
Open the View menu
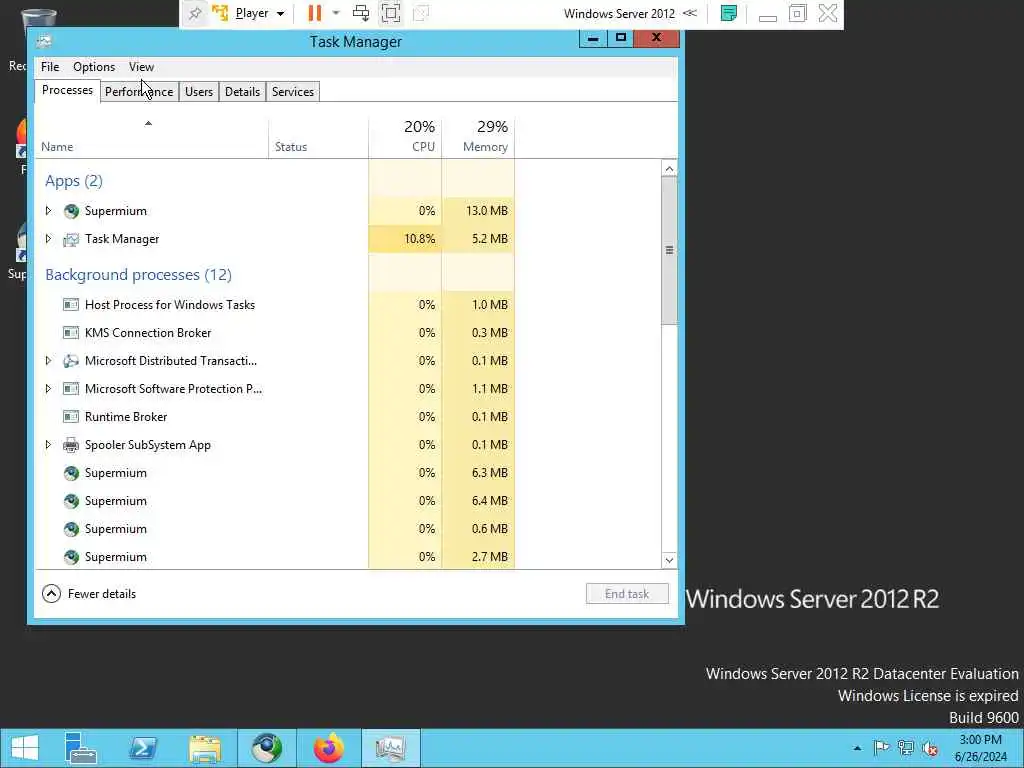click(141, 67)
